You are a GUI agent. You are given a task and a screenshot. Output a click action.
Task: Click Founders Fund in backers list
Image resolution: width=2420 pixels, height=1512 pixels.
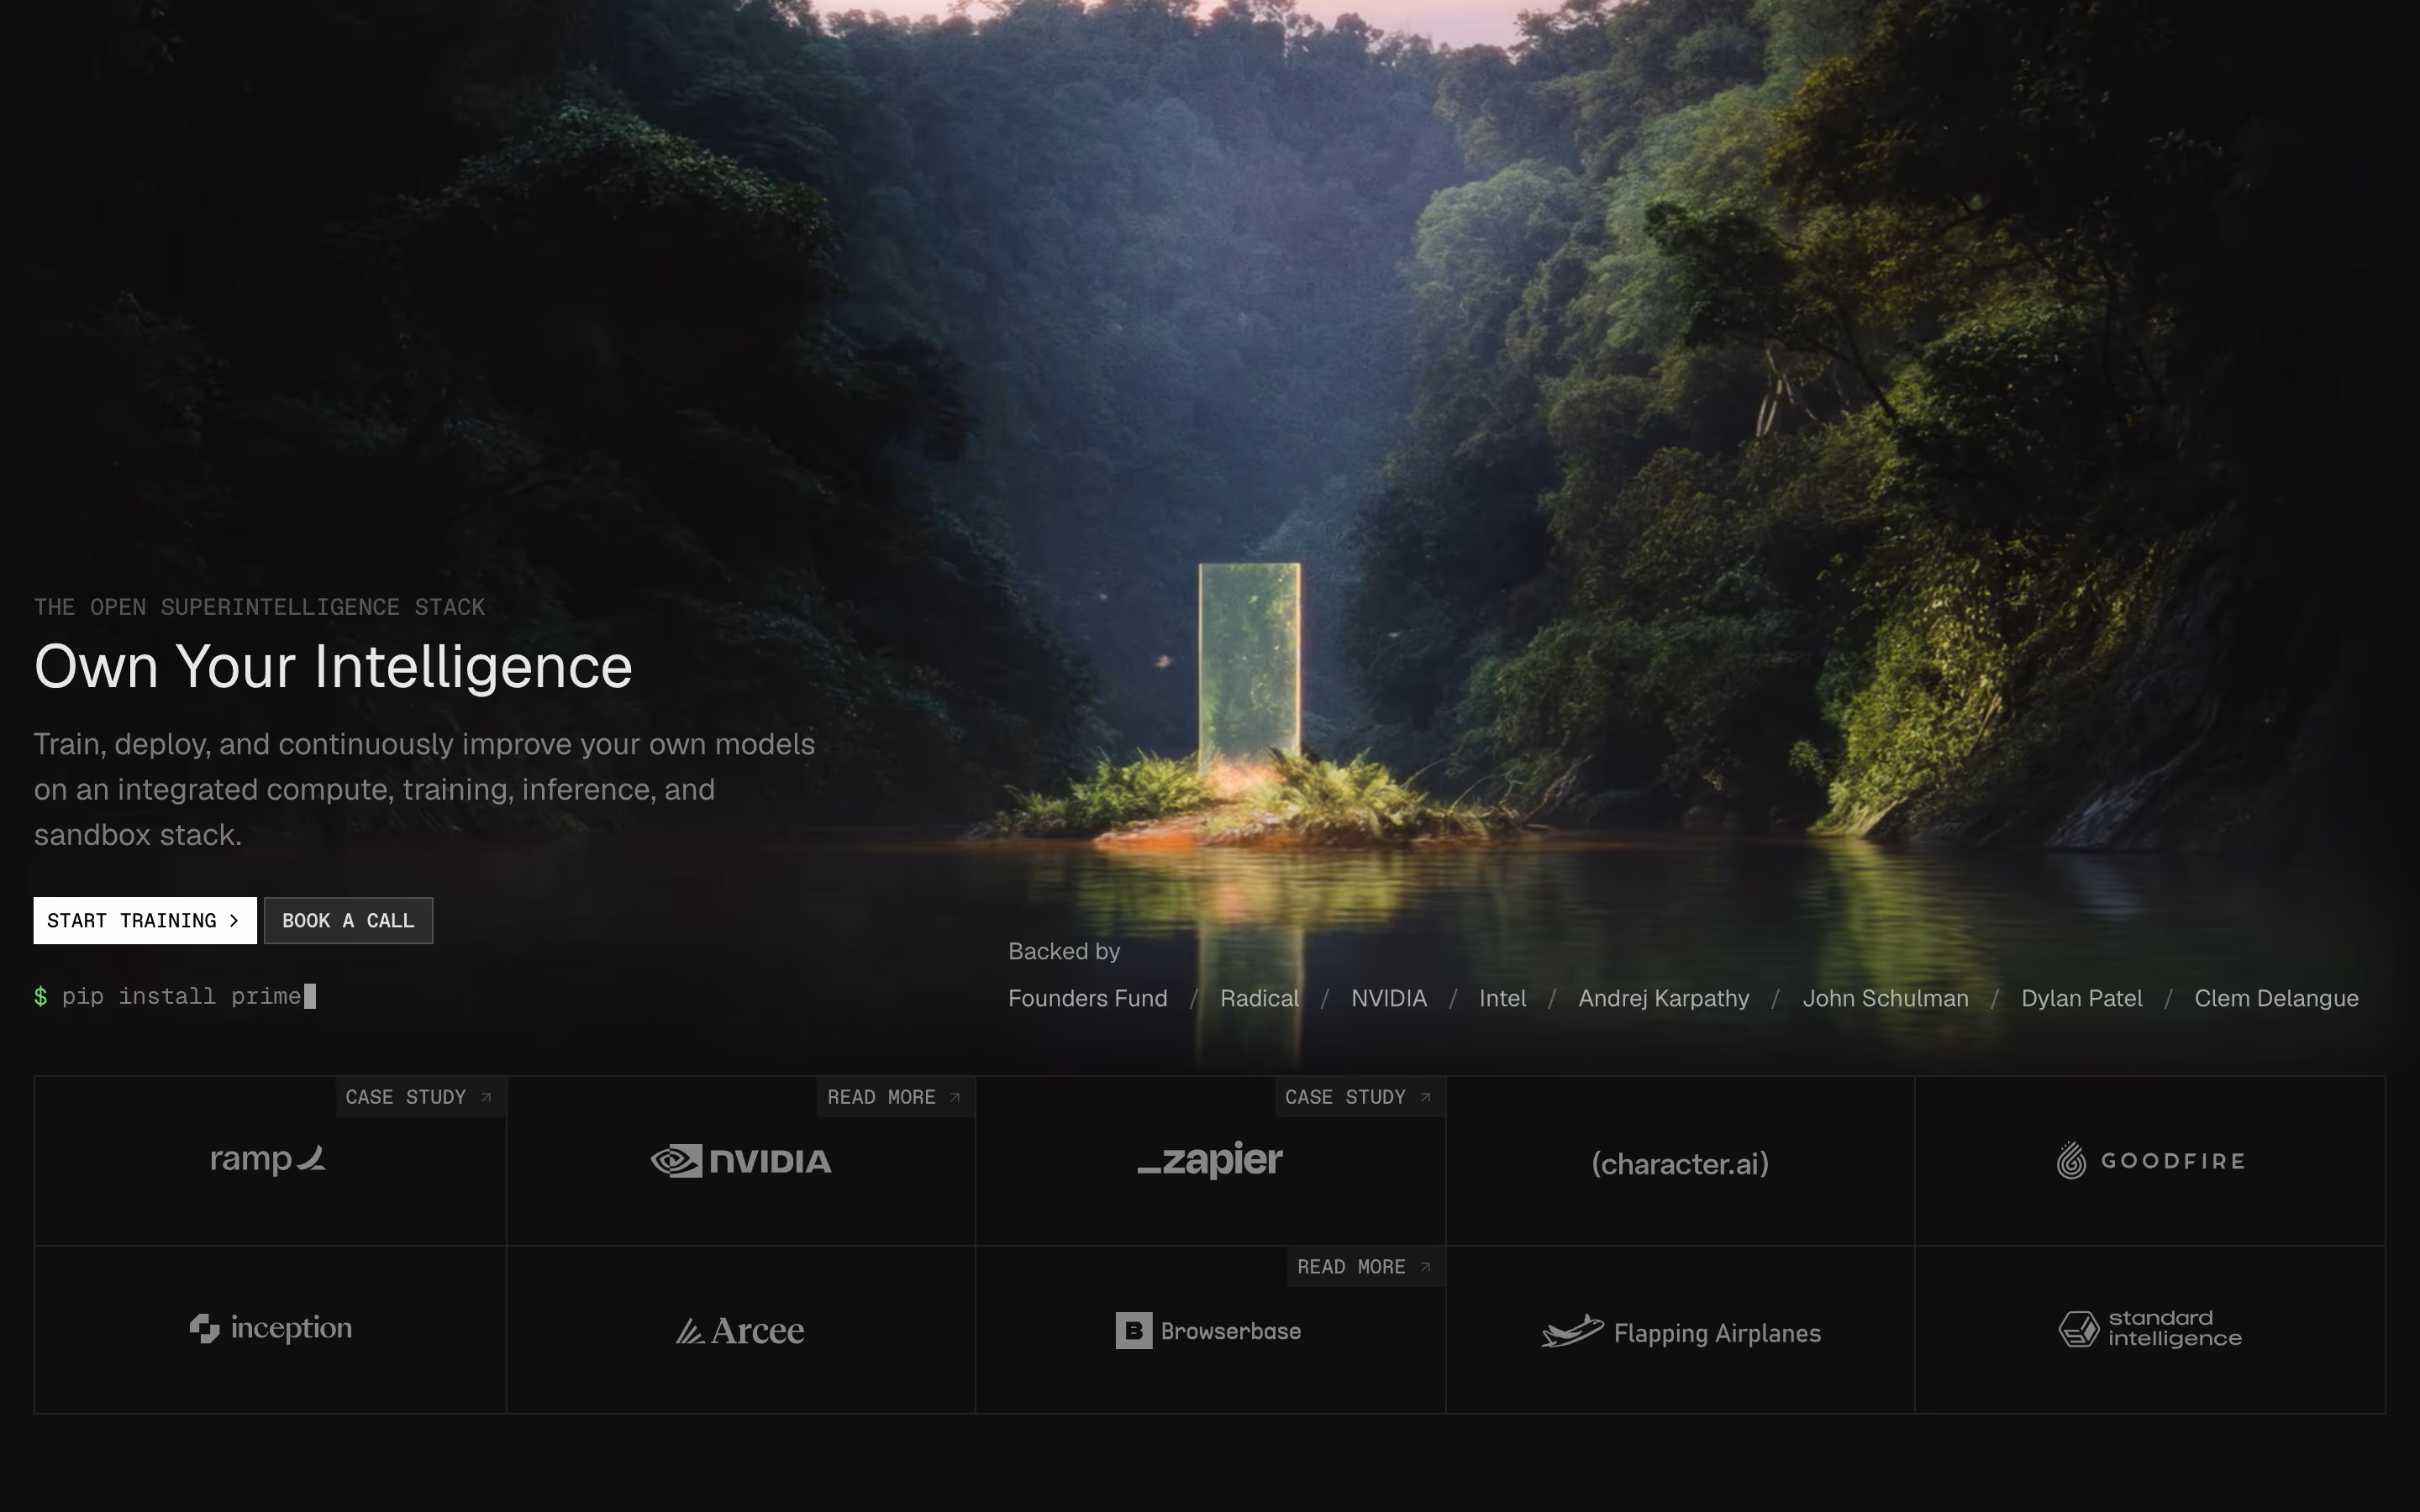tap(1088, 998)
